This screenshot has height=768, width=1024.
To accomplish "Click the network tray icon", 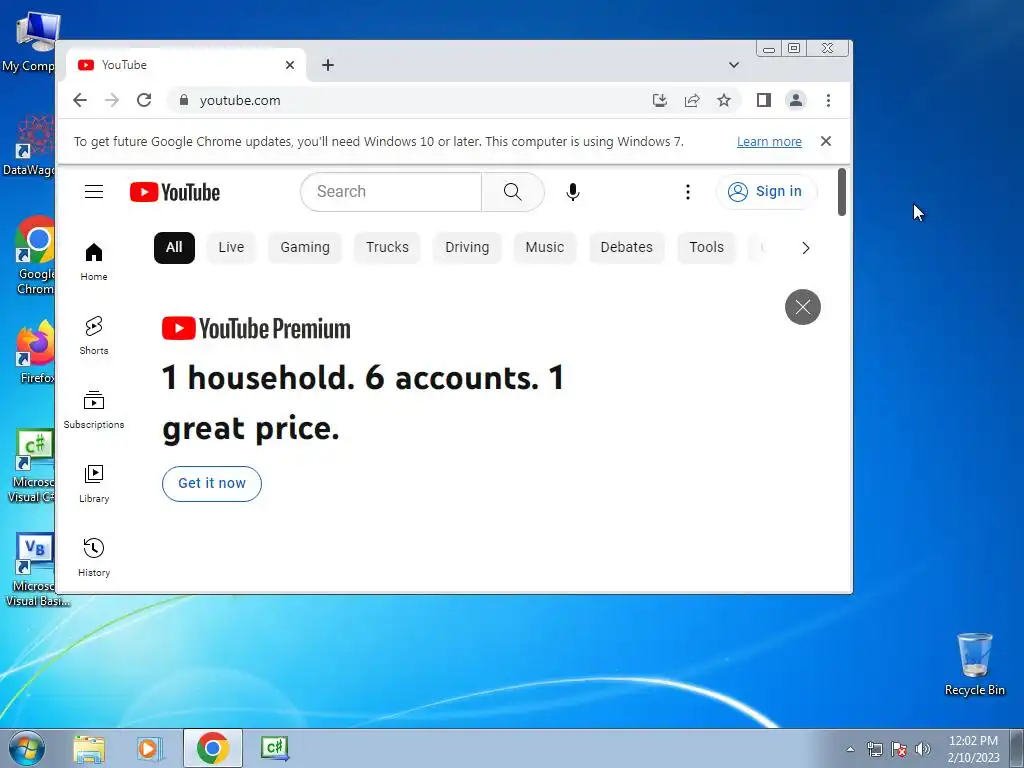I will 874,749.
